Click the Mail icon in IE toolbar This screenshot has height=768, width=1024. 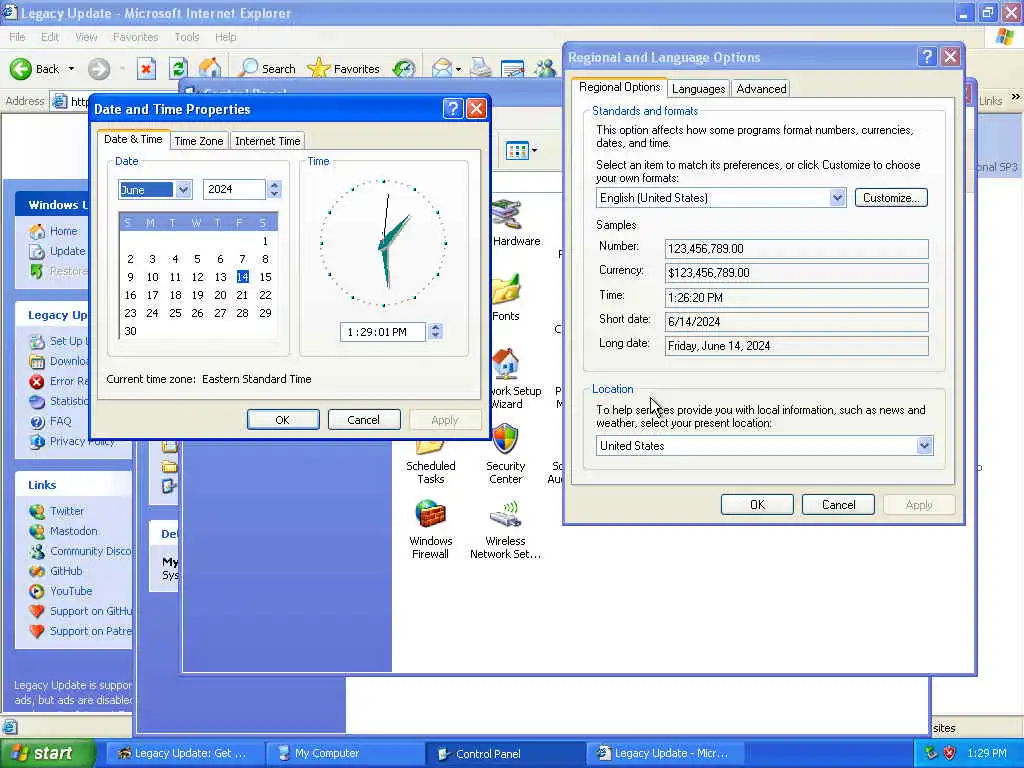(443, 69)
